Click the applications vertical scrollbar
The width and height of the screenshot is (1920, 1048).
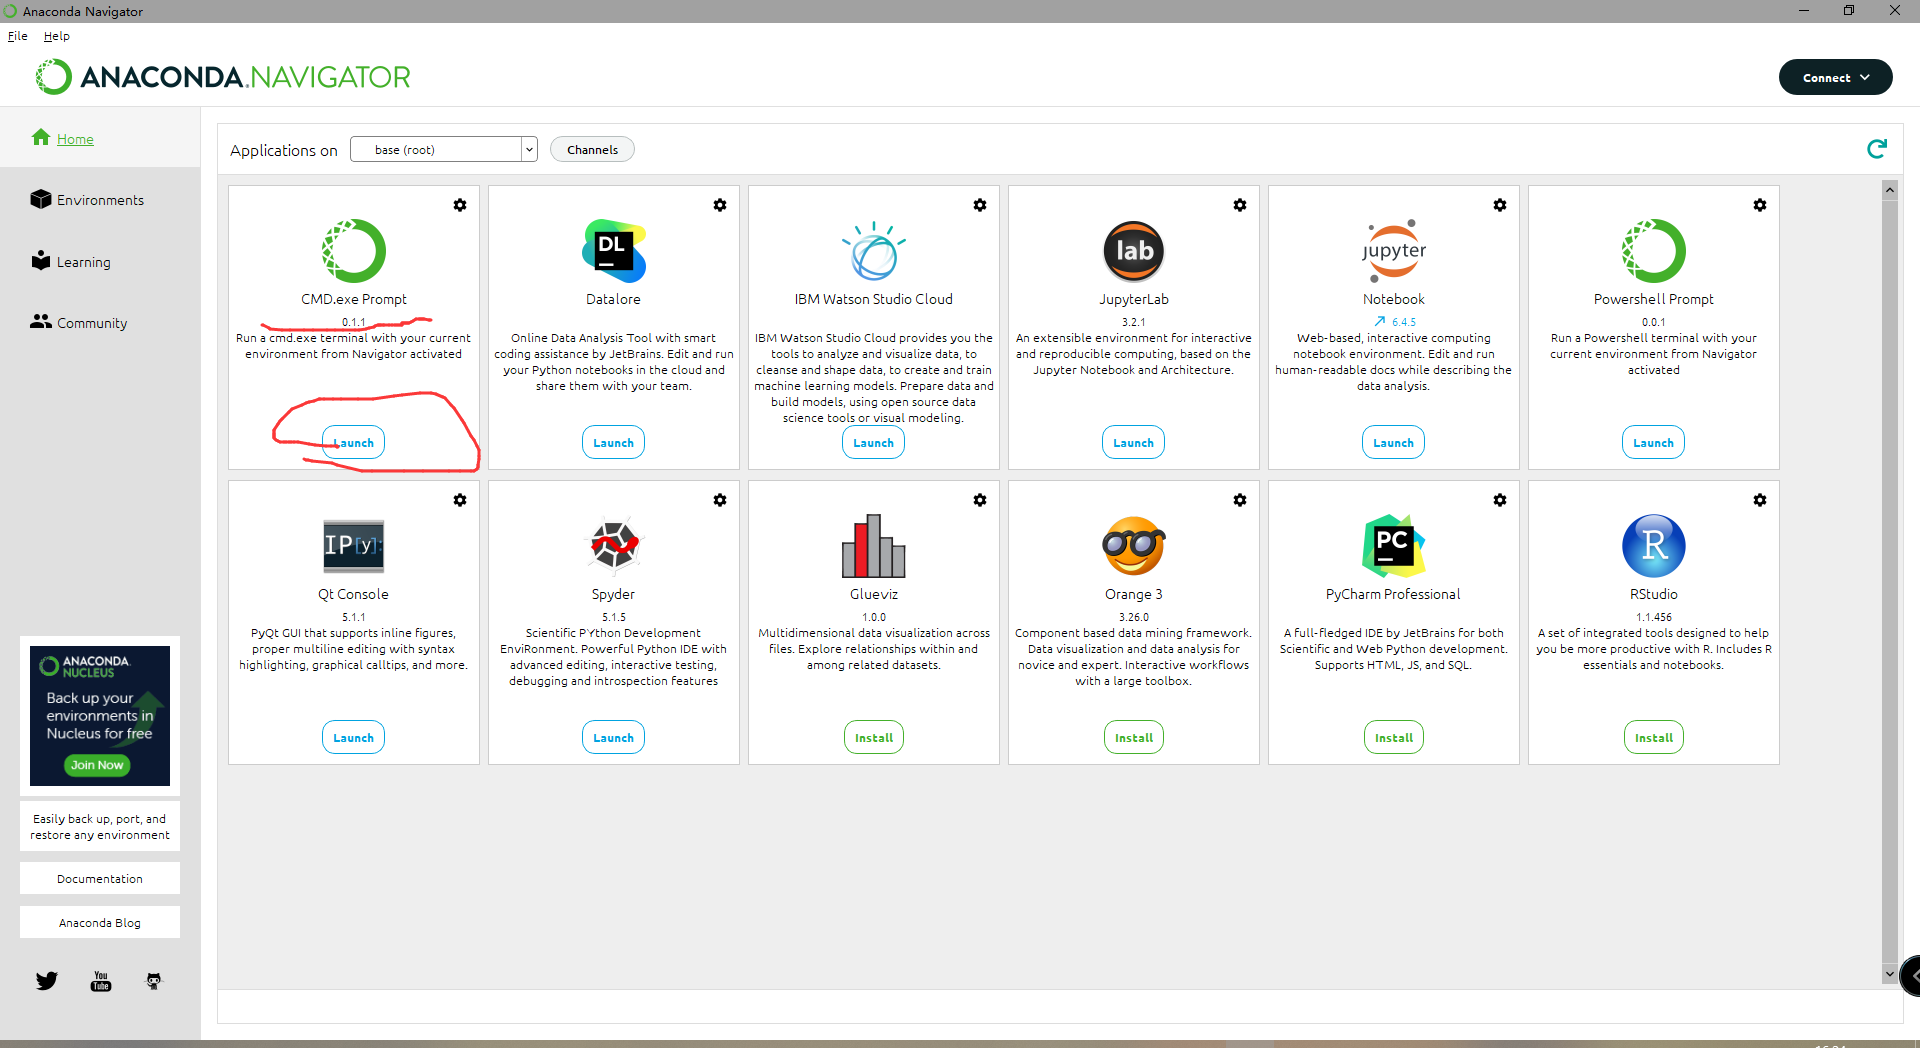click(1890, 580)
